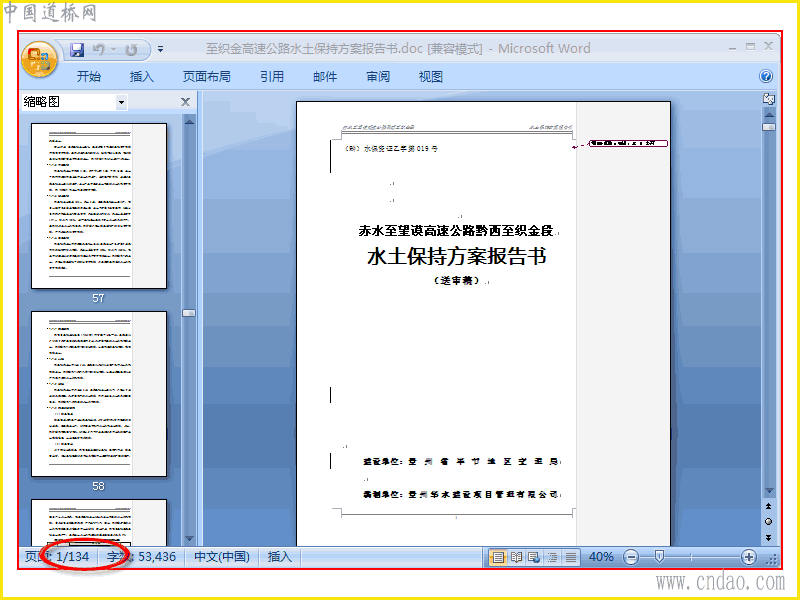Click the Redo icon
The height and width of the screenshot is (600, 800).
pyautogui.click(x=131, y=49)
